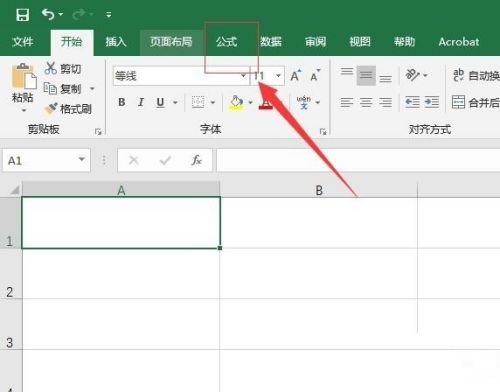Click the Redo arrow icon
The image size is (500, 392).
(79, 14)
